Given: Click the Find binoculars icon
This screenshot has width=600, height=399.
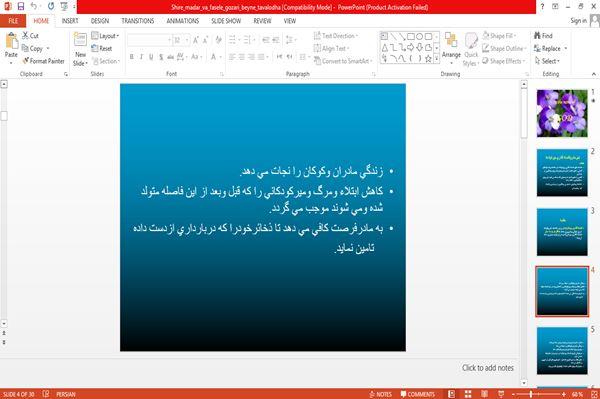Looking at the screenshot, I should [x=537, y=36].
